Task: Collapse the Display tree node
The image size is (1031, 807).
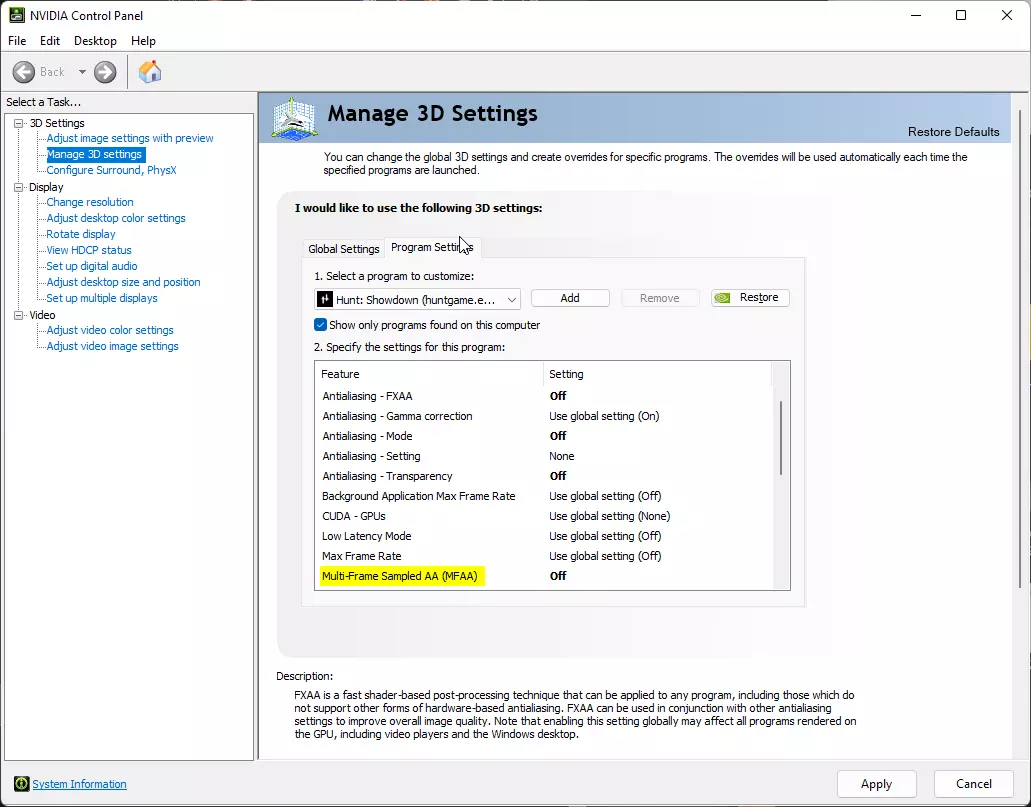Action: click(19, 187)
